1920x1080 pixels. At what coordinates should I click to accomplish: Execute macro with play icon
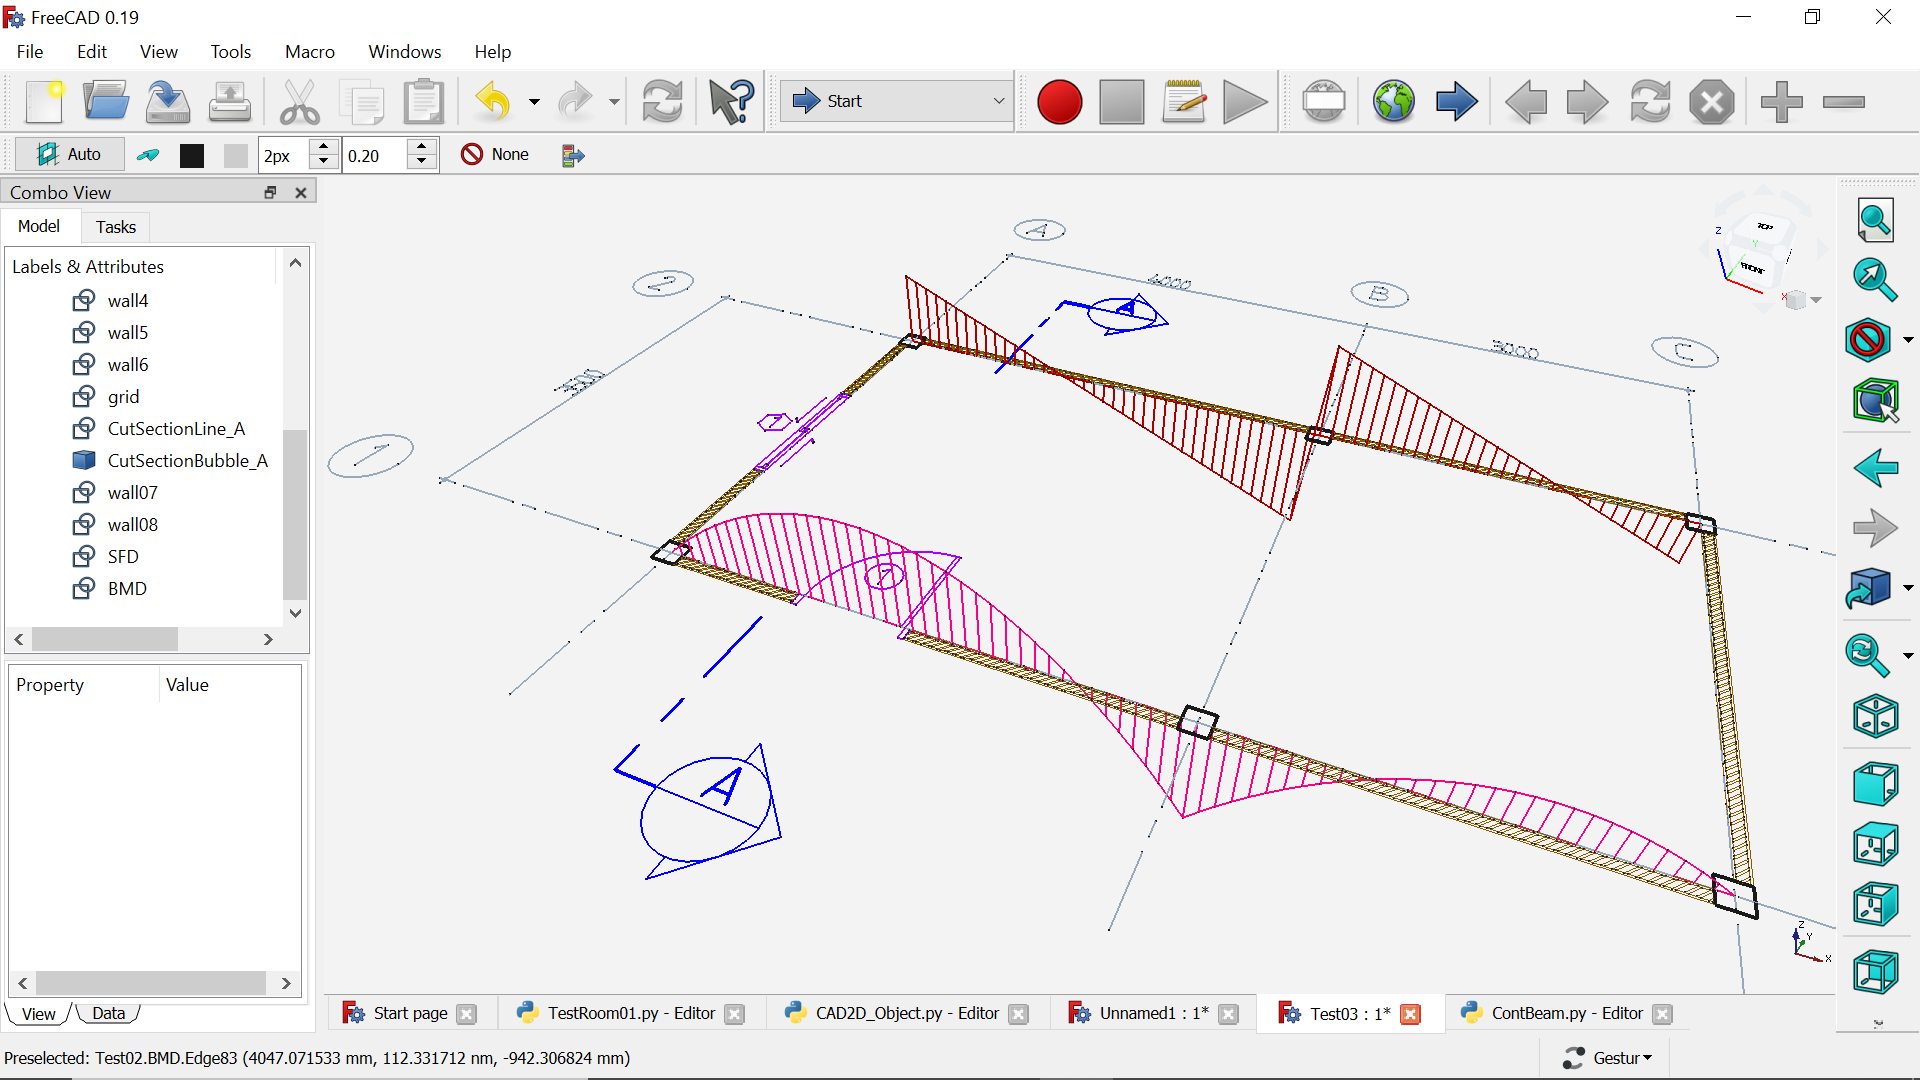click(1245, 101)
